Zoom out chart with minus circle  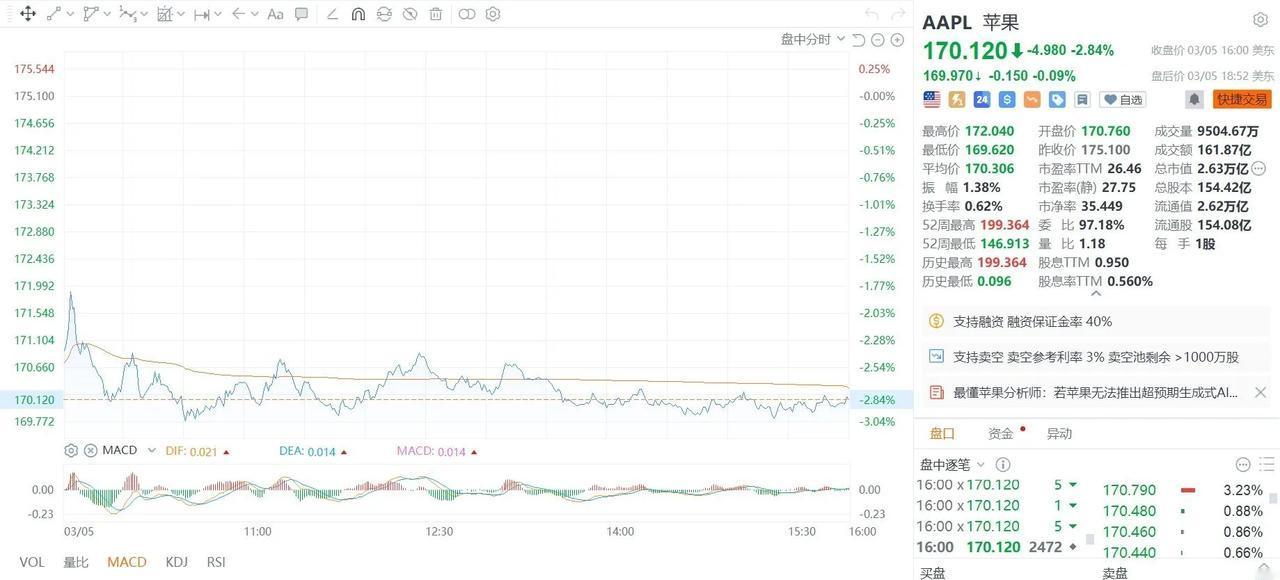click(878, 39)
